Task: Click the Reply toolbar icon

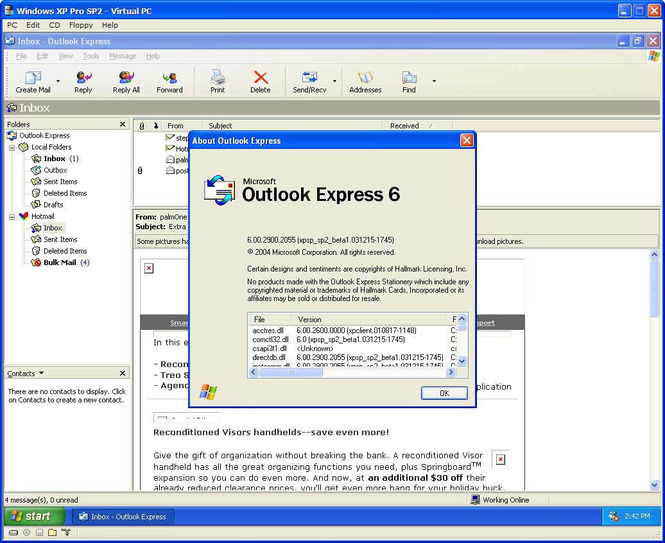Action: [84, 77]
